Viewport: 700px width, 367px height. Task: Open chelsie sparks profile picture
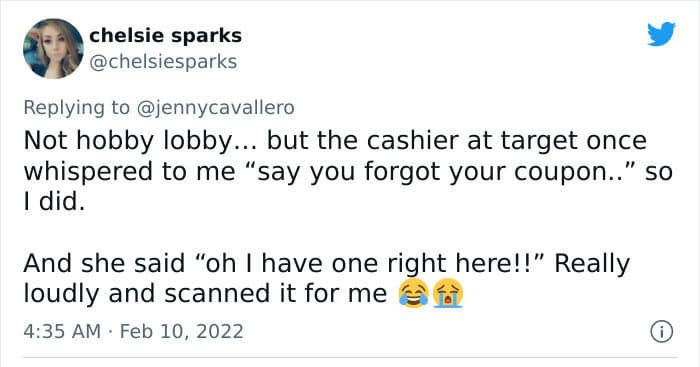[53, 48]
